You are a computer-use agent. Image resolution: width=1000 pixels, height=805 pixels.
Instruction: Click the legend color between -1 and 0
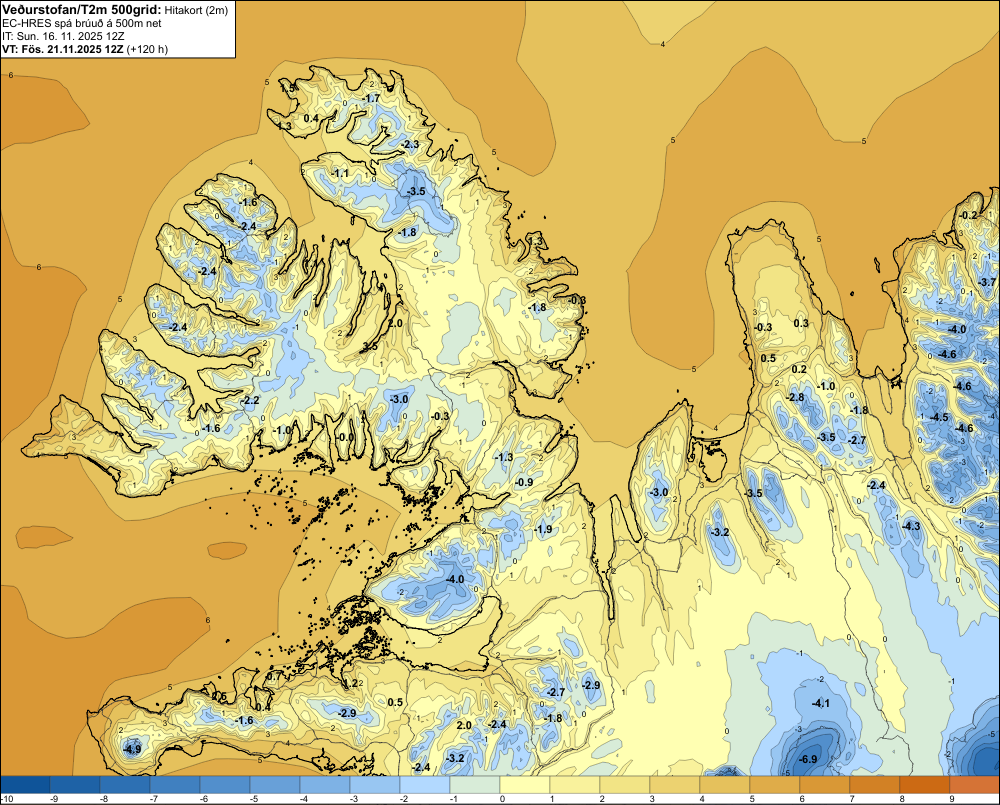pyautogui.click(x=474, y=784)
